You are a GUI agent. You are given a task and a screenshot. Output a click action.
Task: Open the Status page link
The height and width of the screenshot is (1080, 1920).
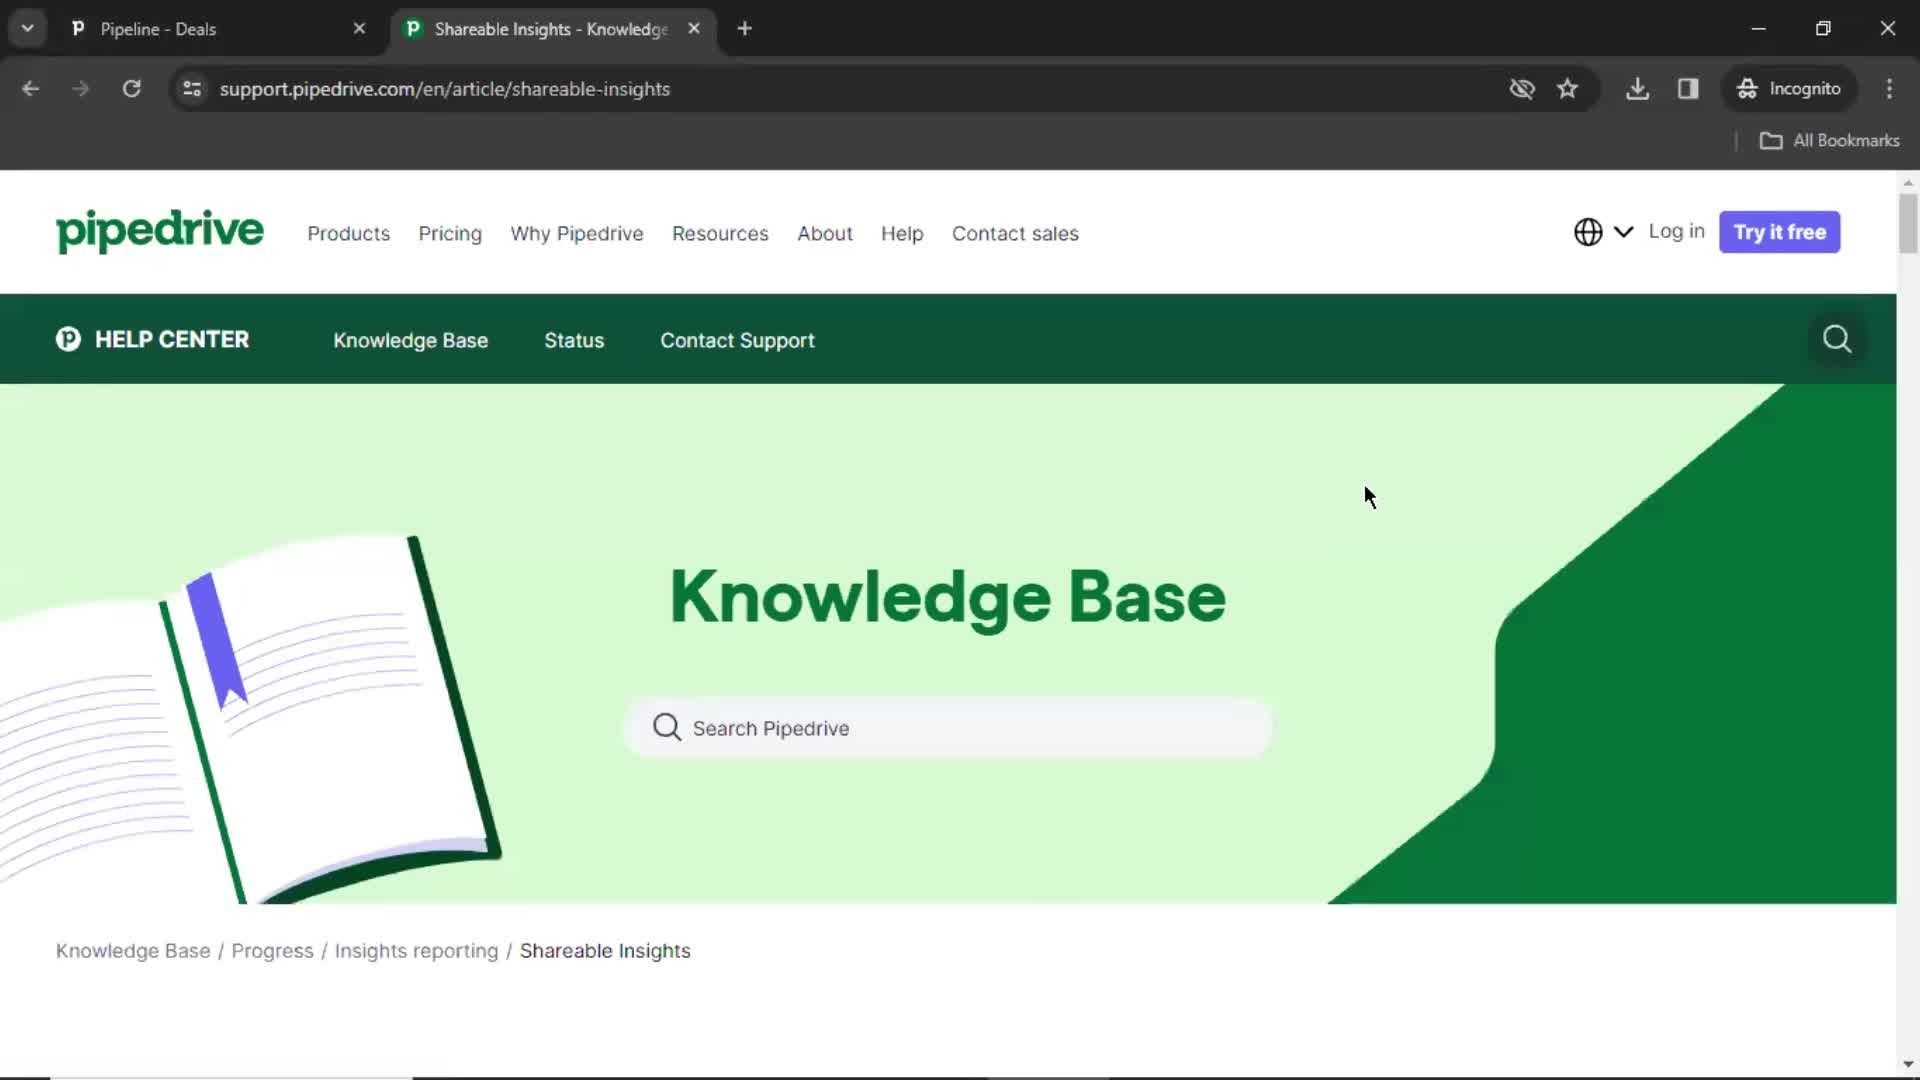pyautogui.click(x=574, y=340)
